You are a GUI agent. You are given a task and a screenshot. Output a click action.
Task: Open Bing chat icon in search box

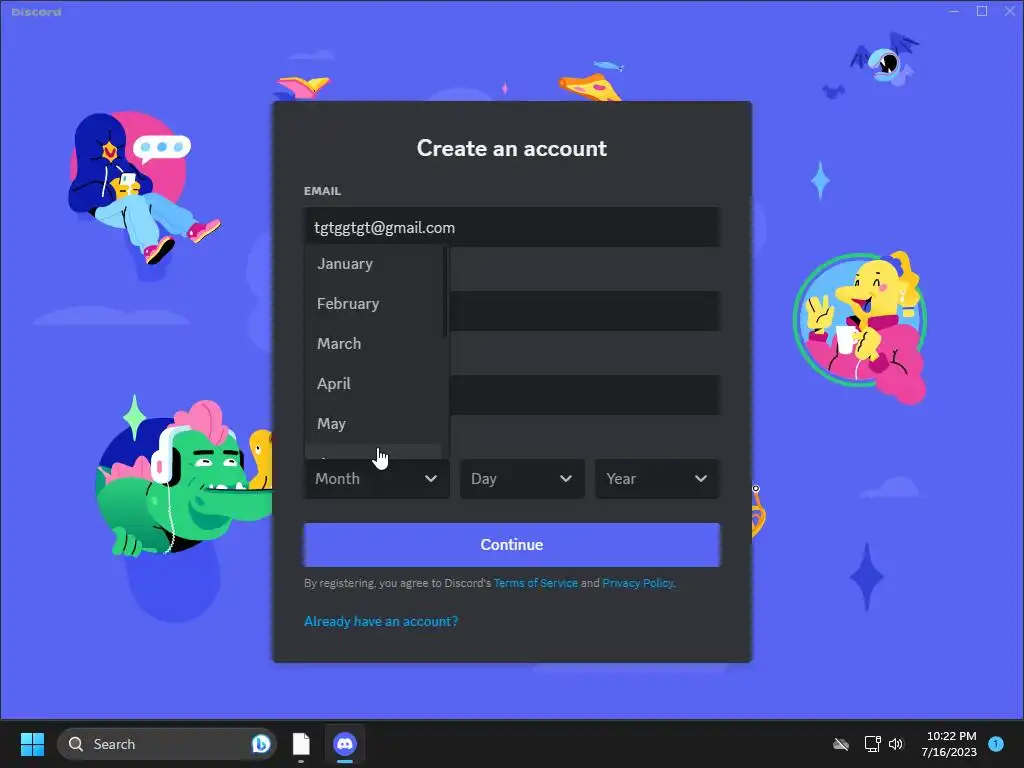tap(261, 744)
